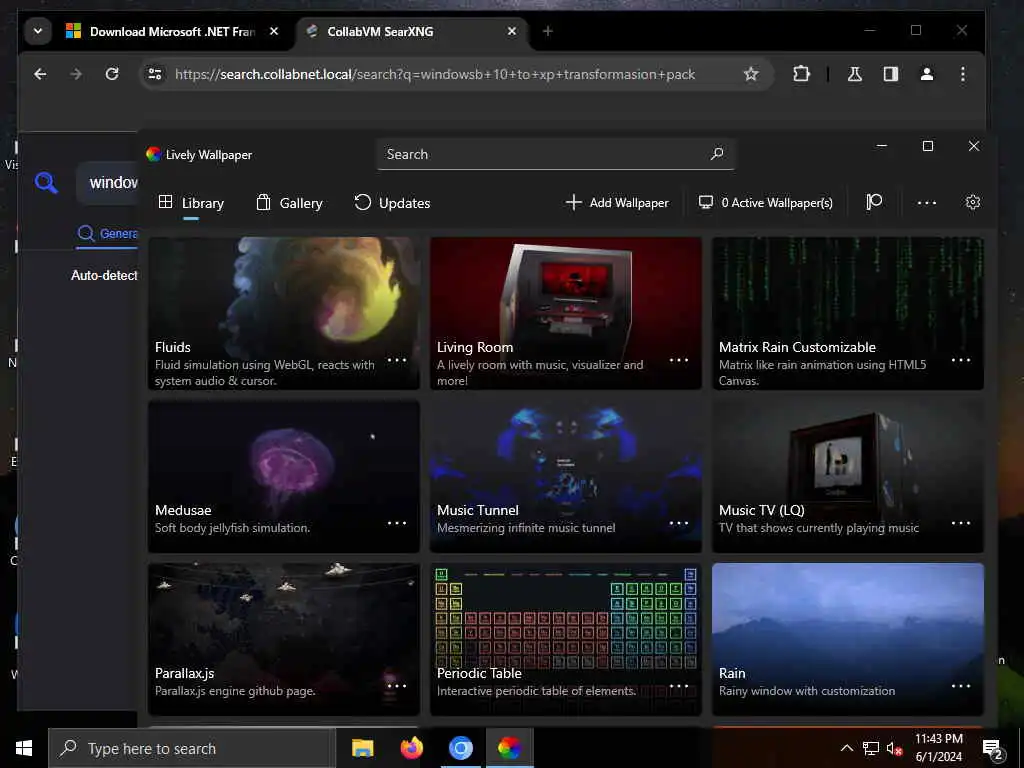The height and width of the screenshot is (768, 1024).
Task: Open more options for Living Room wallpaper
Action: (x=679, y=360)
